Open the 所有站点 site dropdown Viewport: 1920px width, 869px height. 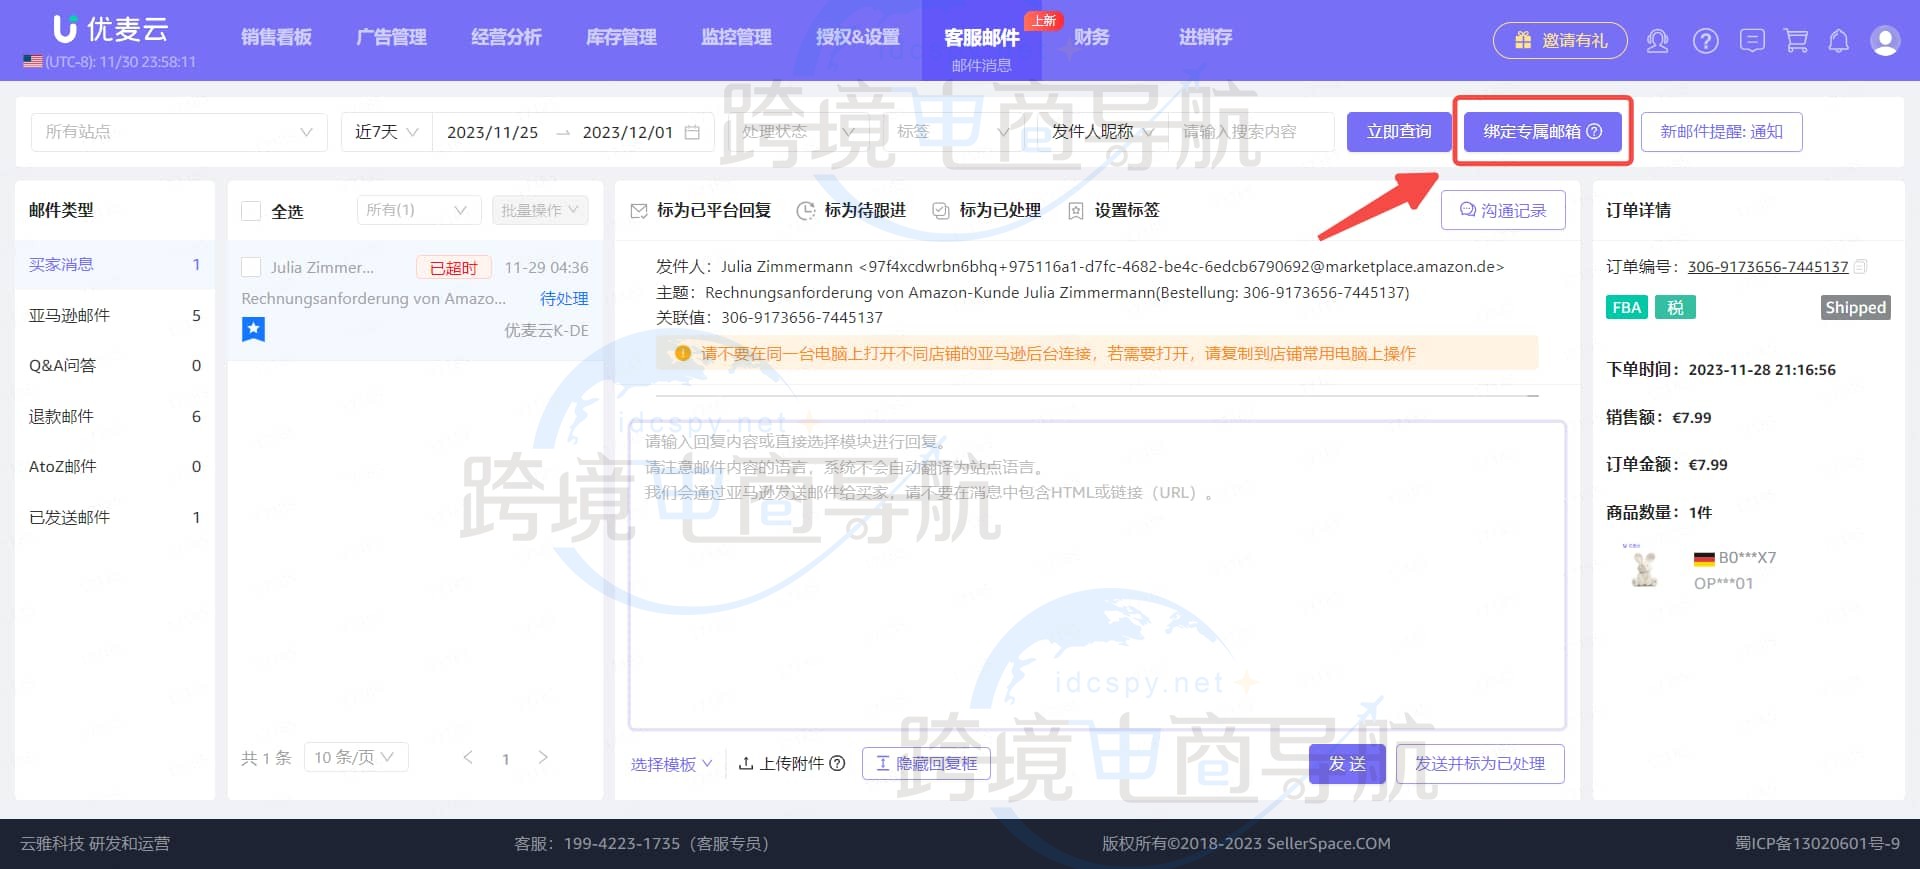[179, 132]
